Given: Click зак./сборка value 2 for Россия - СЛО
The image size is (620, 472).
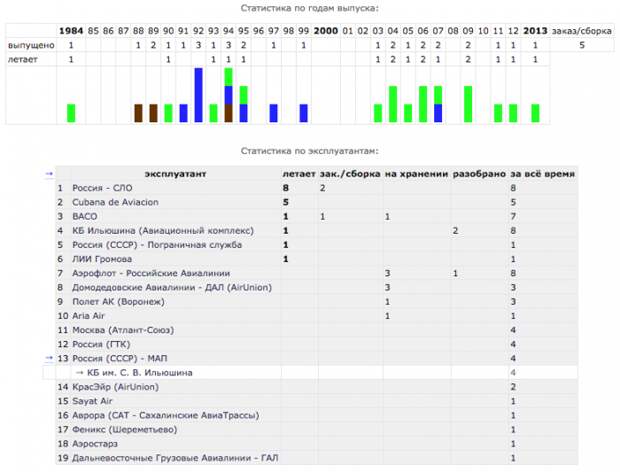Looking at the screenshot, I should tap(323, 188).
